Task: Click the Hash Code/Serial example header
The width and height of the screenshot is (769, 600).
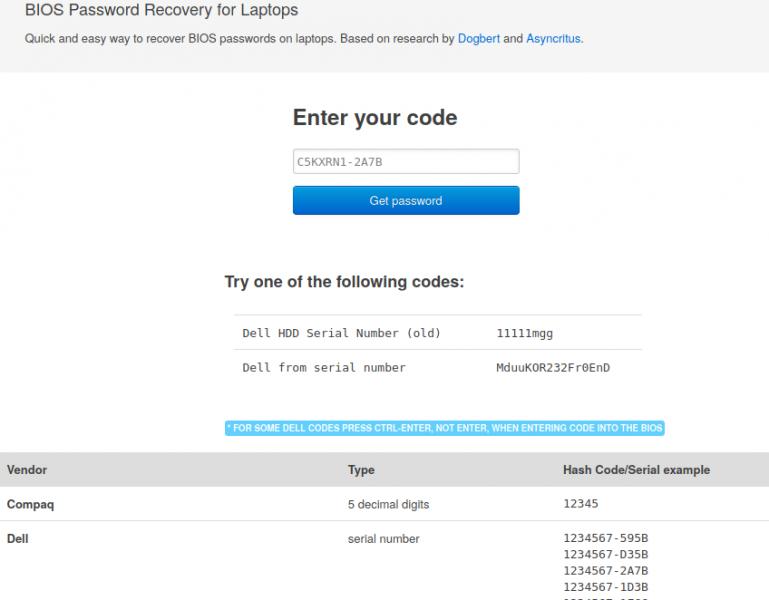Action: pyautogui.click(x=636, y=470)
